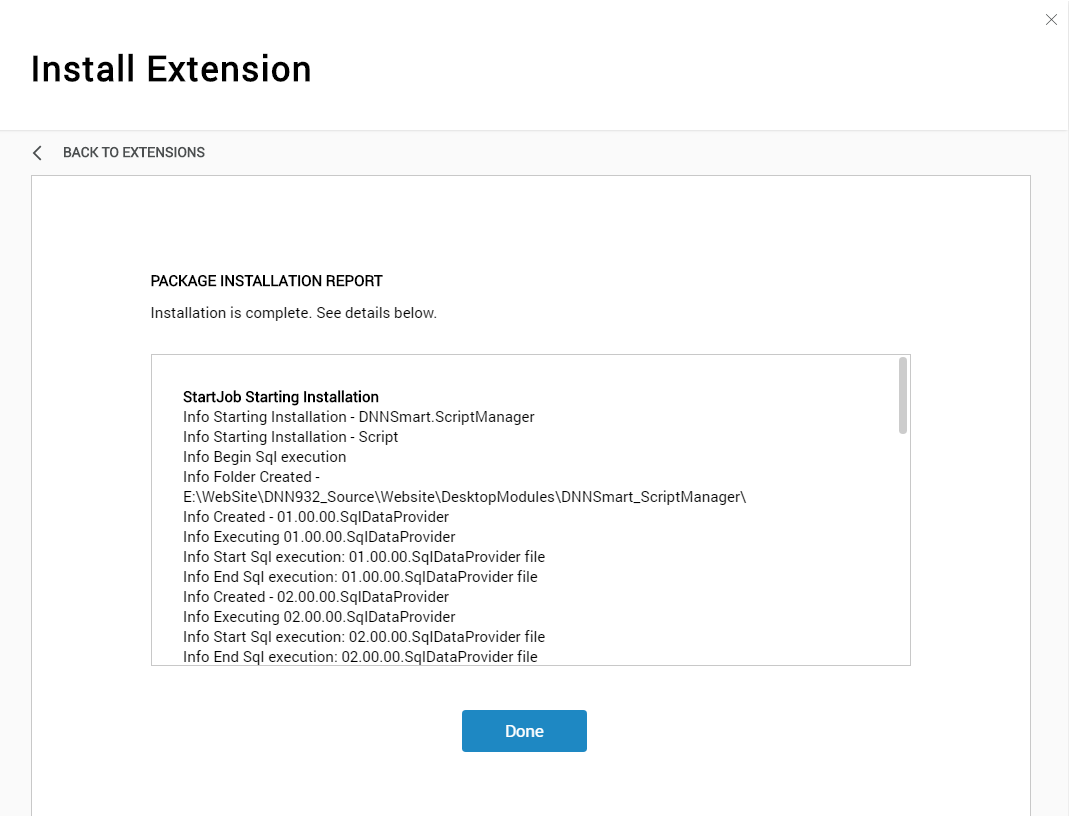Click the DesktopModules folder path log line
The image size is (1069, 816).
[464, 497]
